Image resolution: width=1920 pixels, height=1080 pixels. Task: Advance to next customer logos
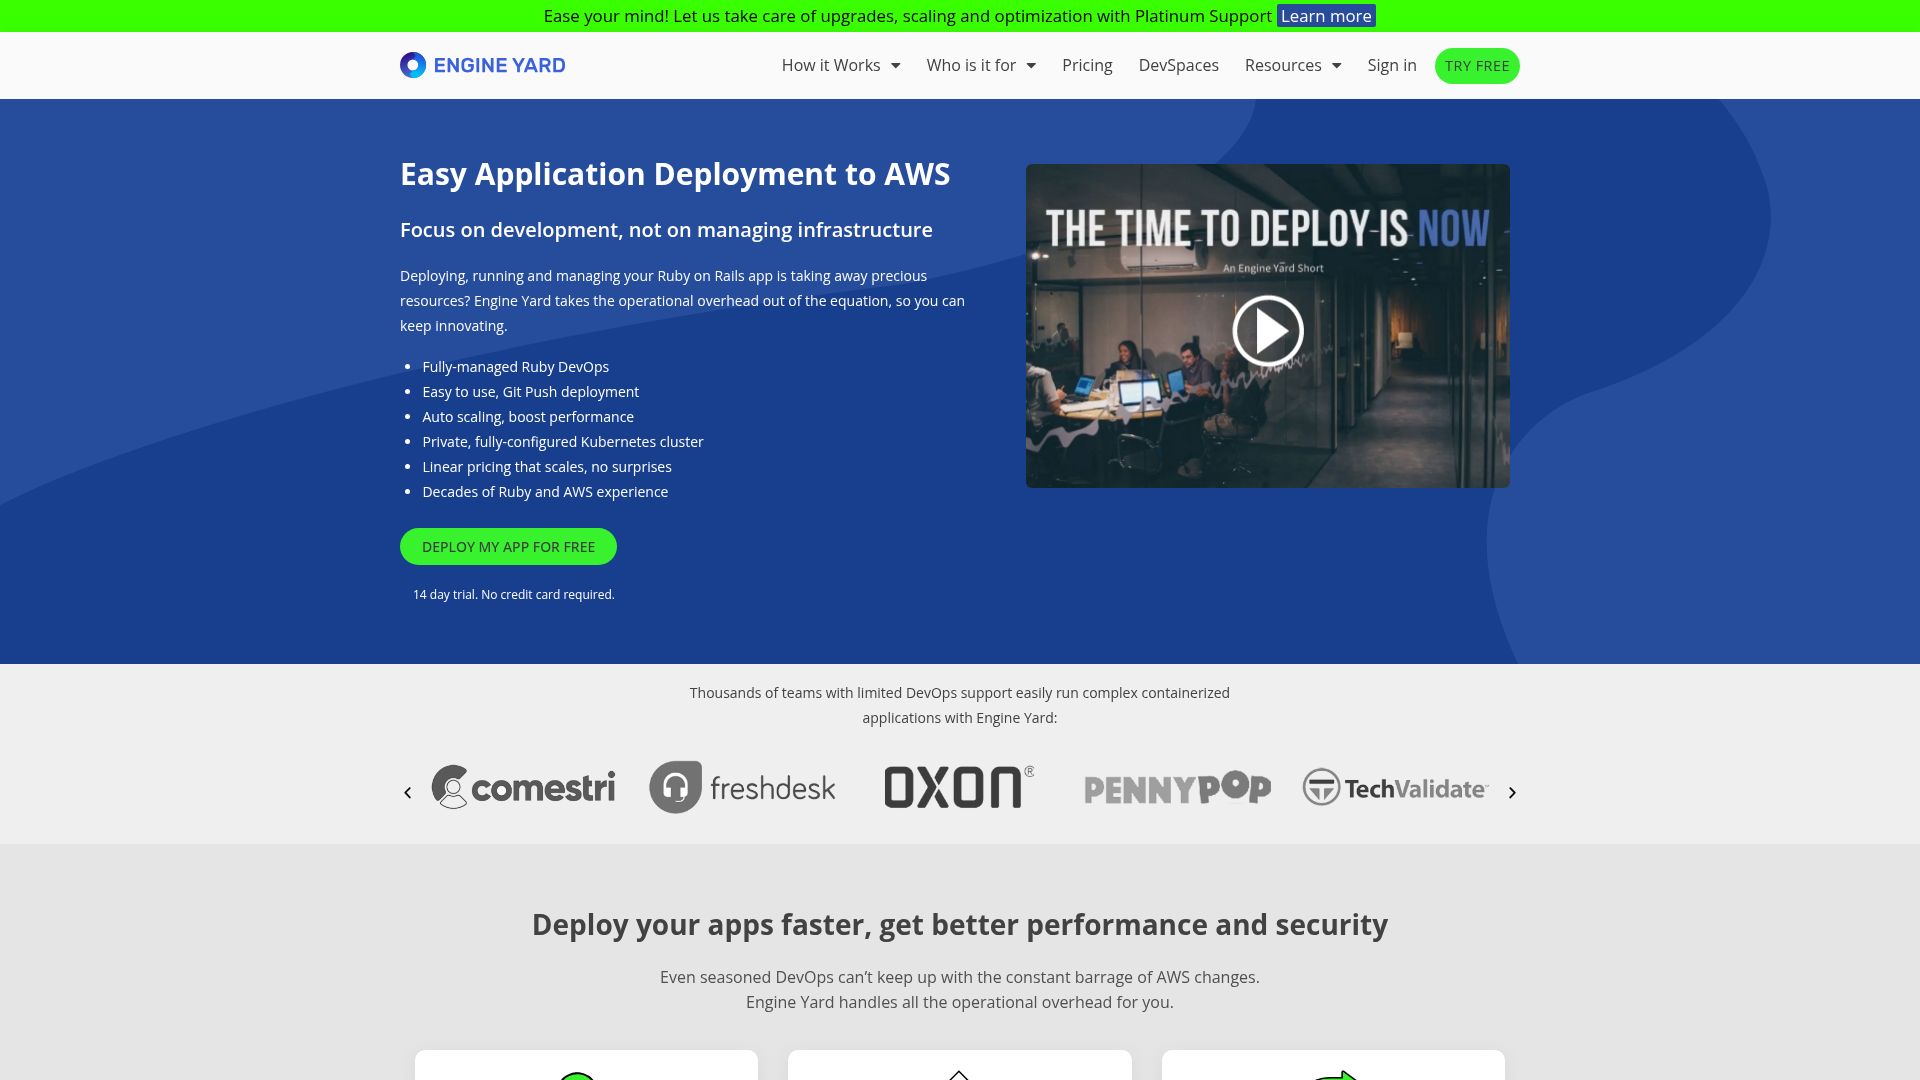[1511, 792]
